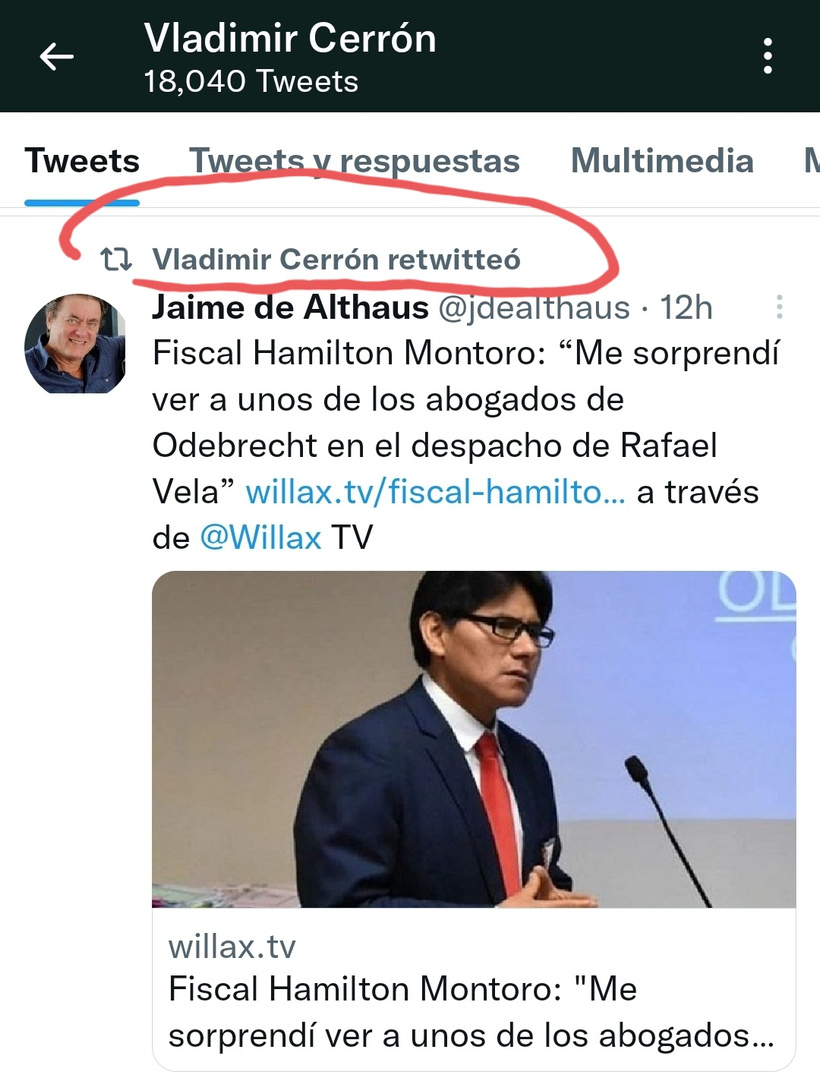Image resolution: width=820 pixels, height=1084 pixels.
Task: Tap the back arrow icon
Action: click(x=57, y=56)
